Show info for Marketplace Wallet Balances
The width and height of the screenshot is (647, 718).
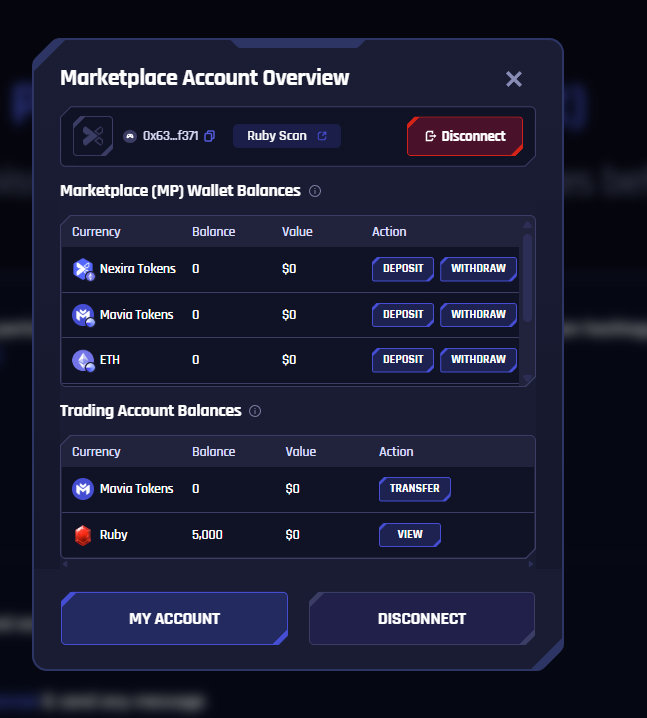click(315, 191)
